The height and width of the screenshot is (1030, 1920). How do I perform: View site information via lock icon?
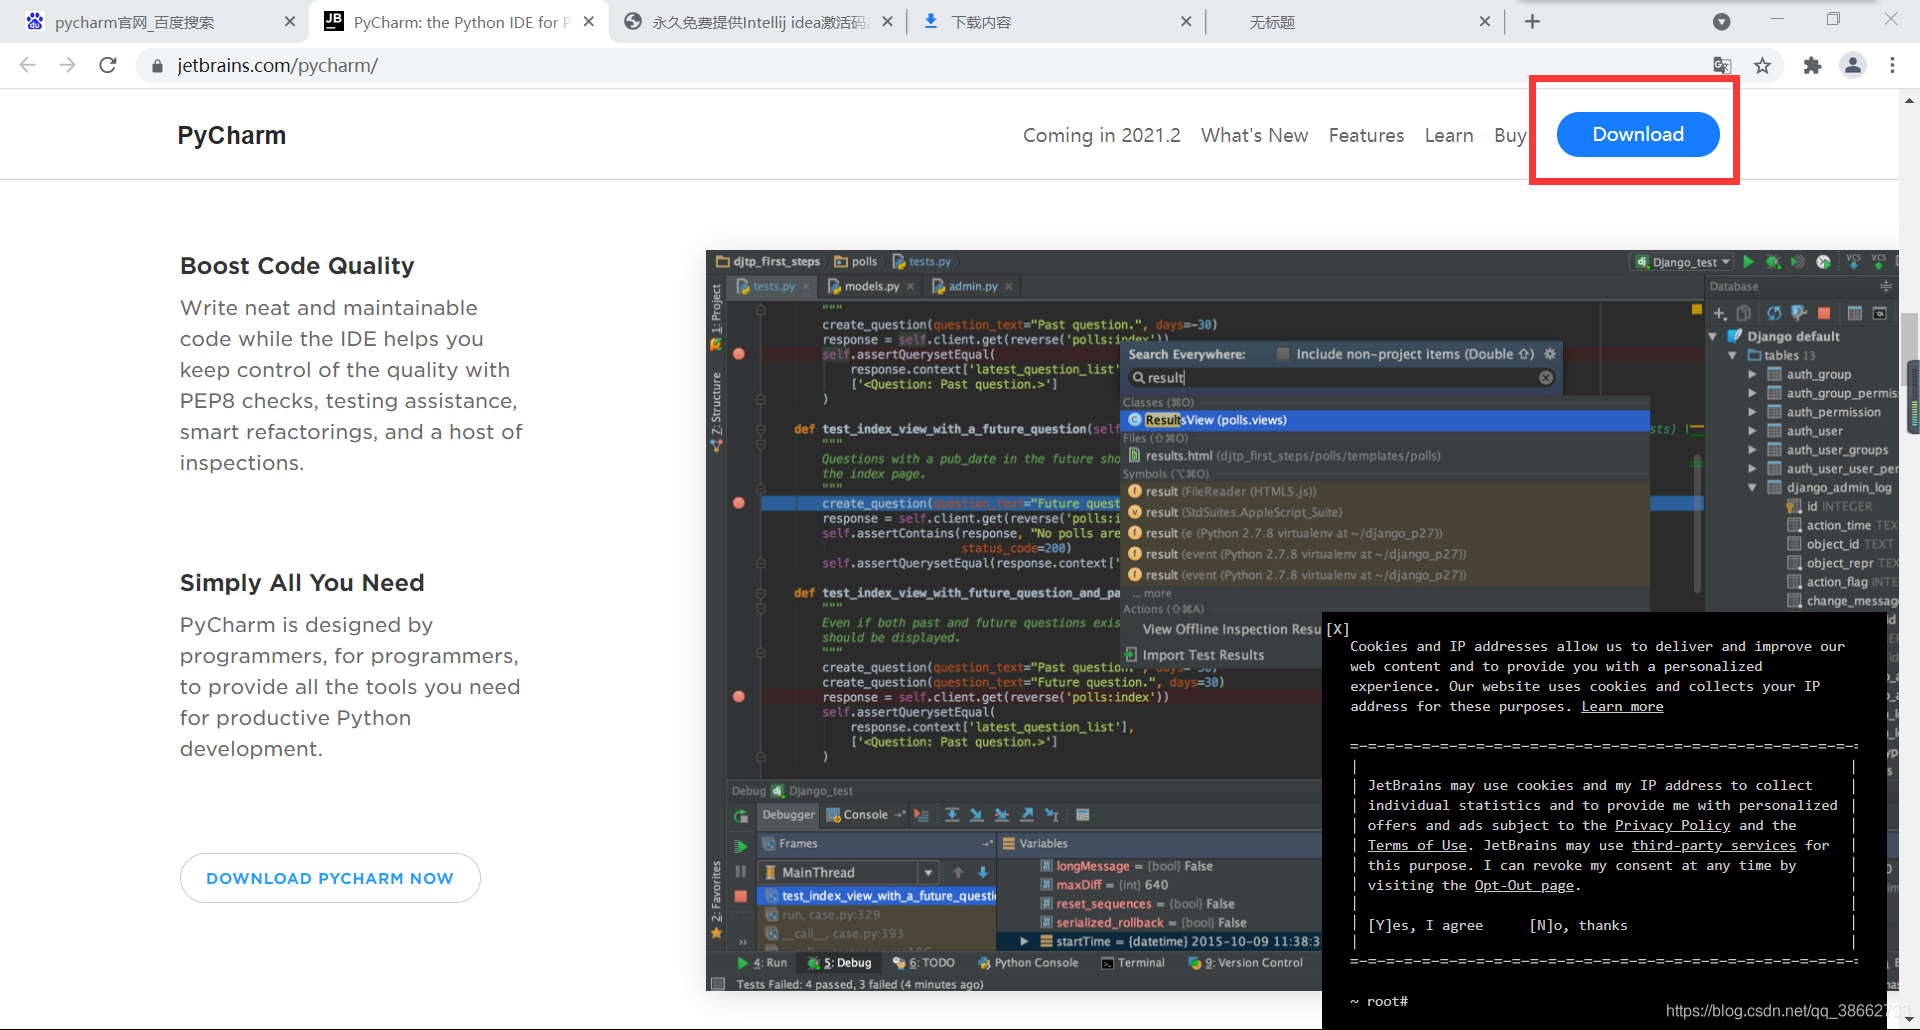(157, 66)
